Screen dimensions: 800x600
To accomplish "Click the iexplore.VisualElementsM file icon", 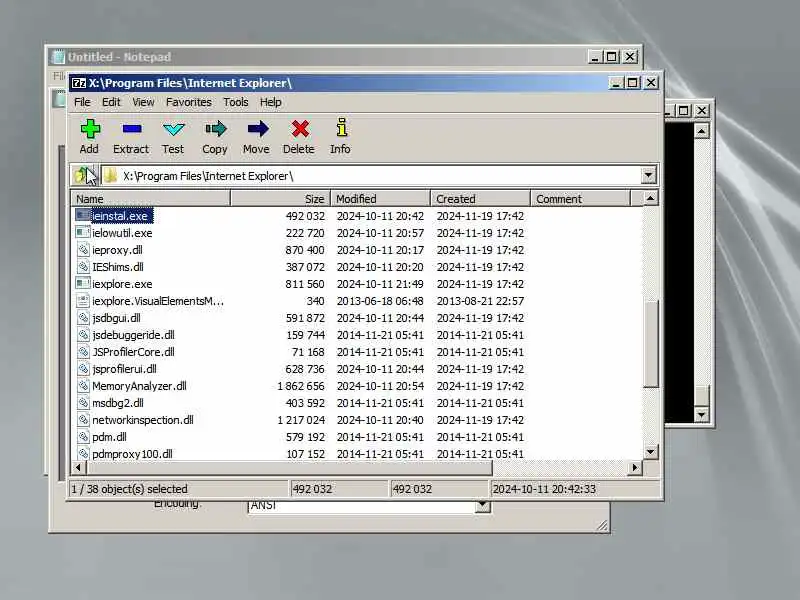I will point(83,301).
